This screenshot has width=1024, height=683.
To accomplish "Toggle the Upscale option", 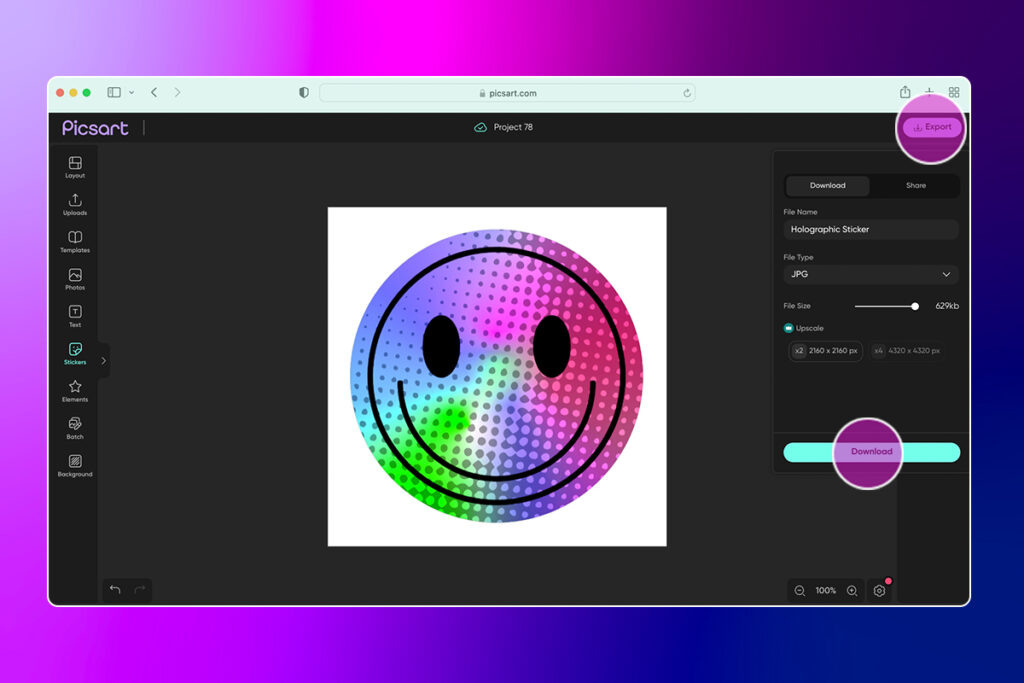I will coord(791,328).
